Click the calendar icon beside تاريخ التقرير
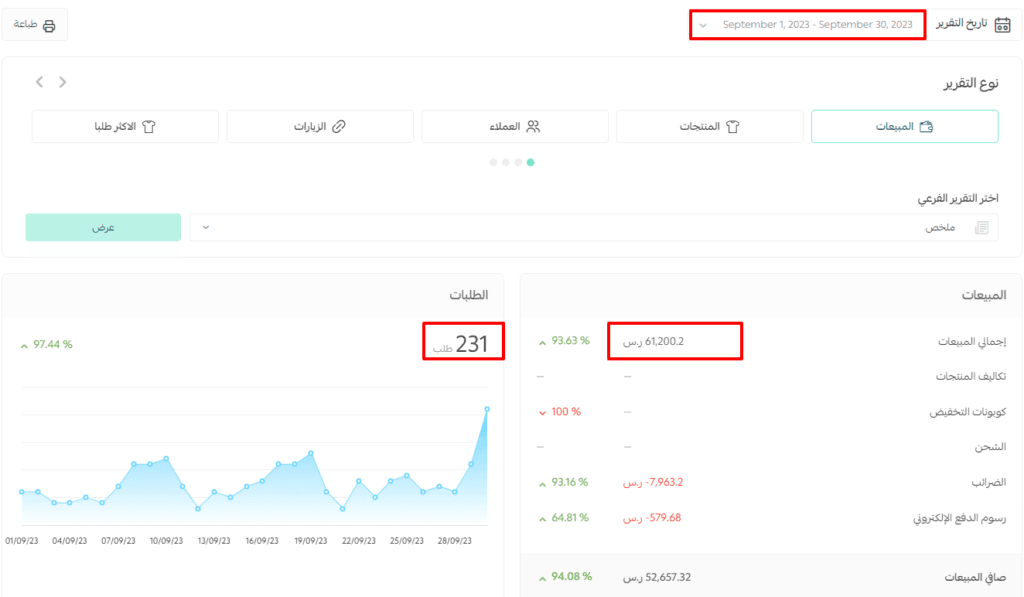Viewport: 1024px width, 597px height. click(x=1002, y=25)
